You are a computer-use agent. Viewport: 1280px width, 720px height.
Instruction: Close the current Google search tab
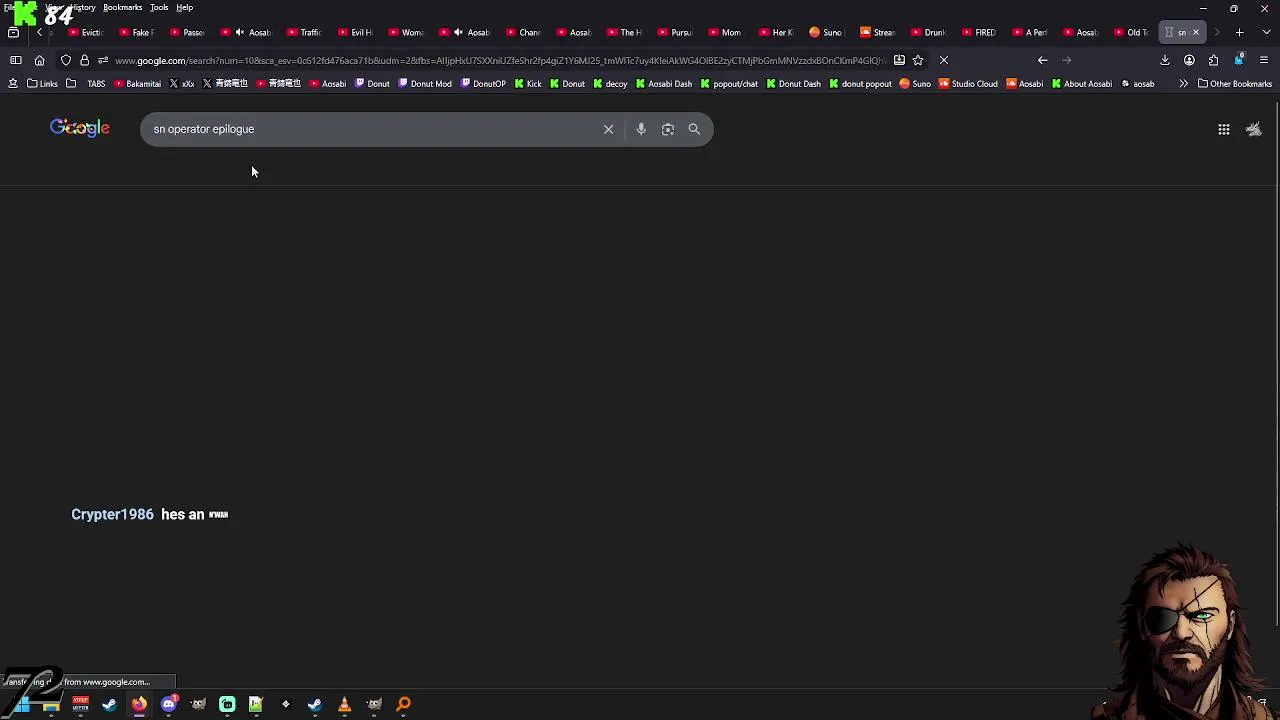tap(1195, 32)
